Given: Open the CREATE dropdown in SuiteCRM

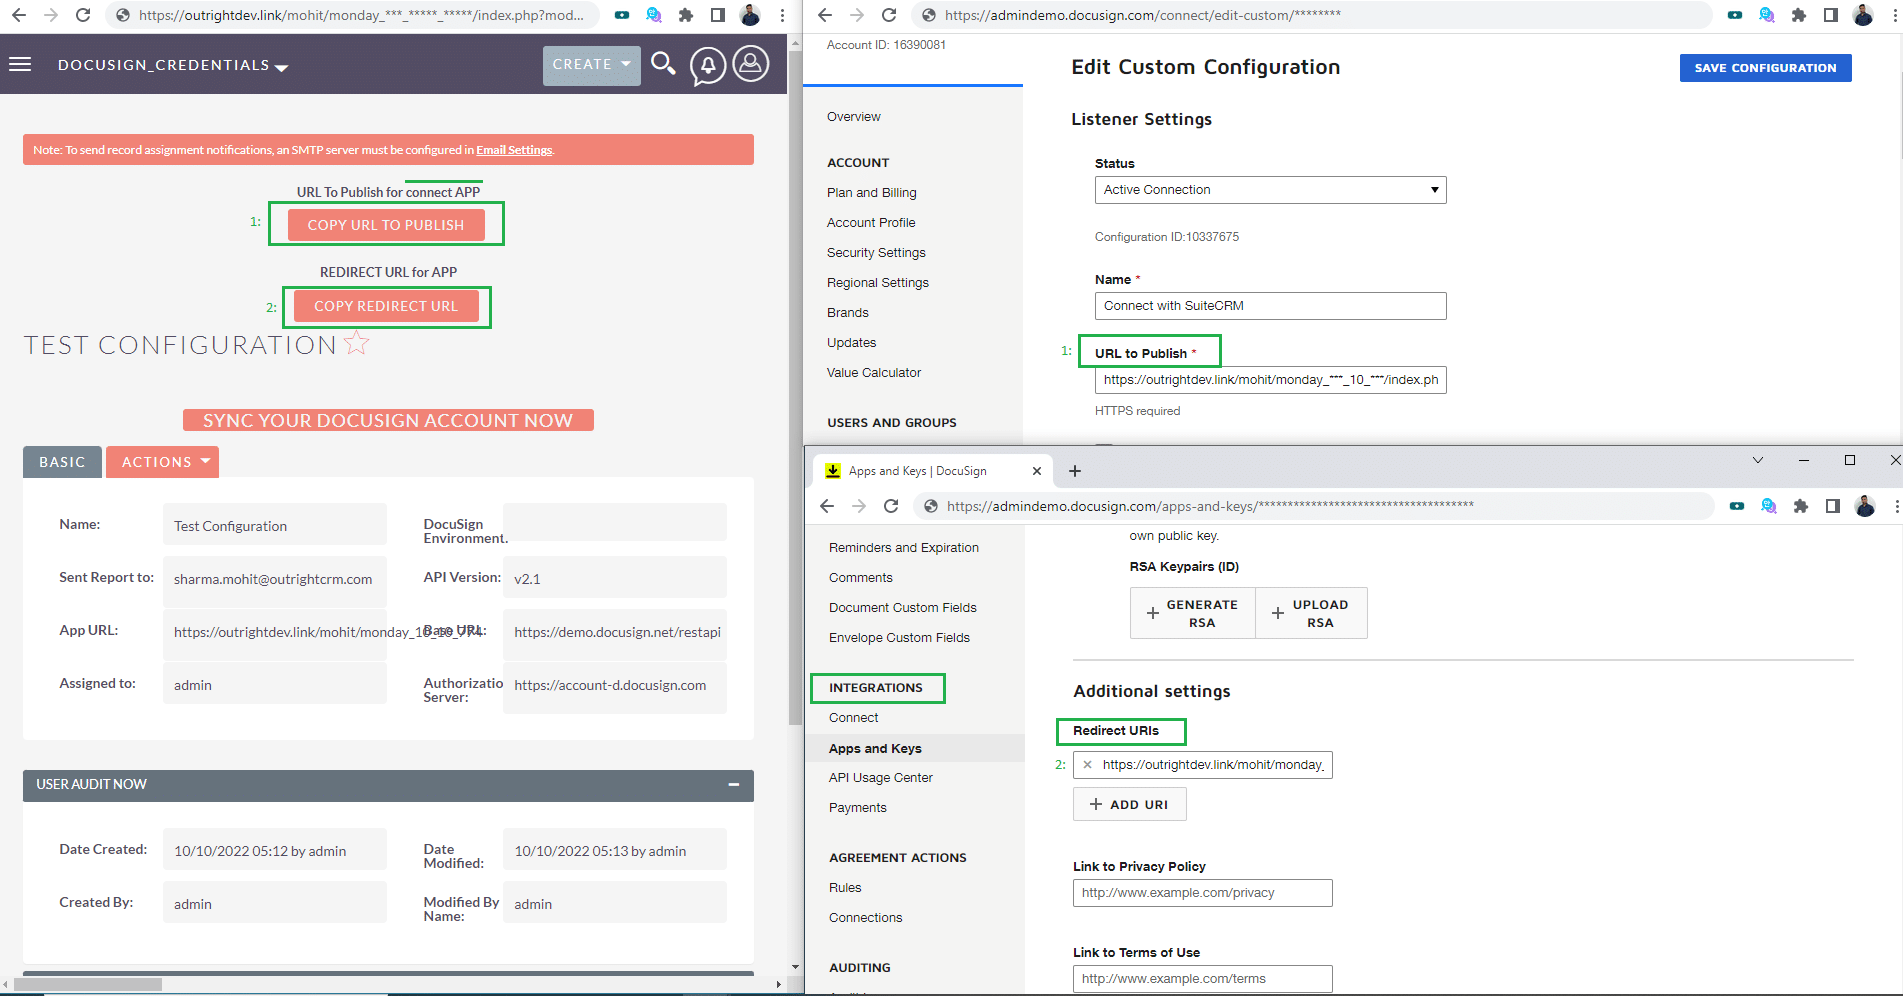Looking at the screenshot, I should tap(592, 65).
